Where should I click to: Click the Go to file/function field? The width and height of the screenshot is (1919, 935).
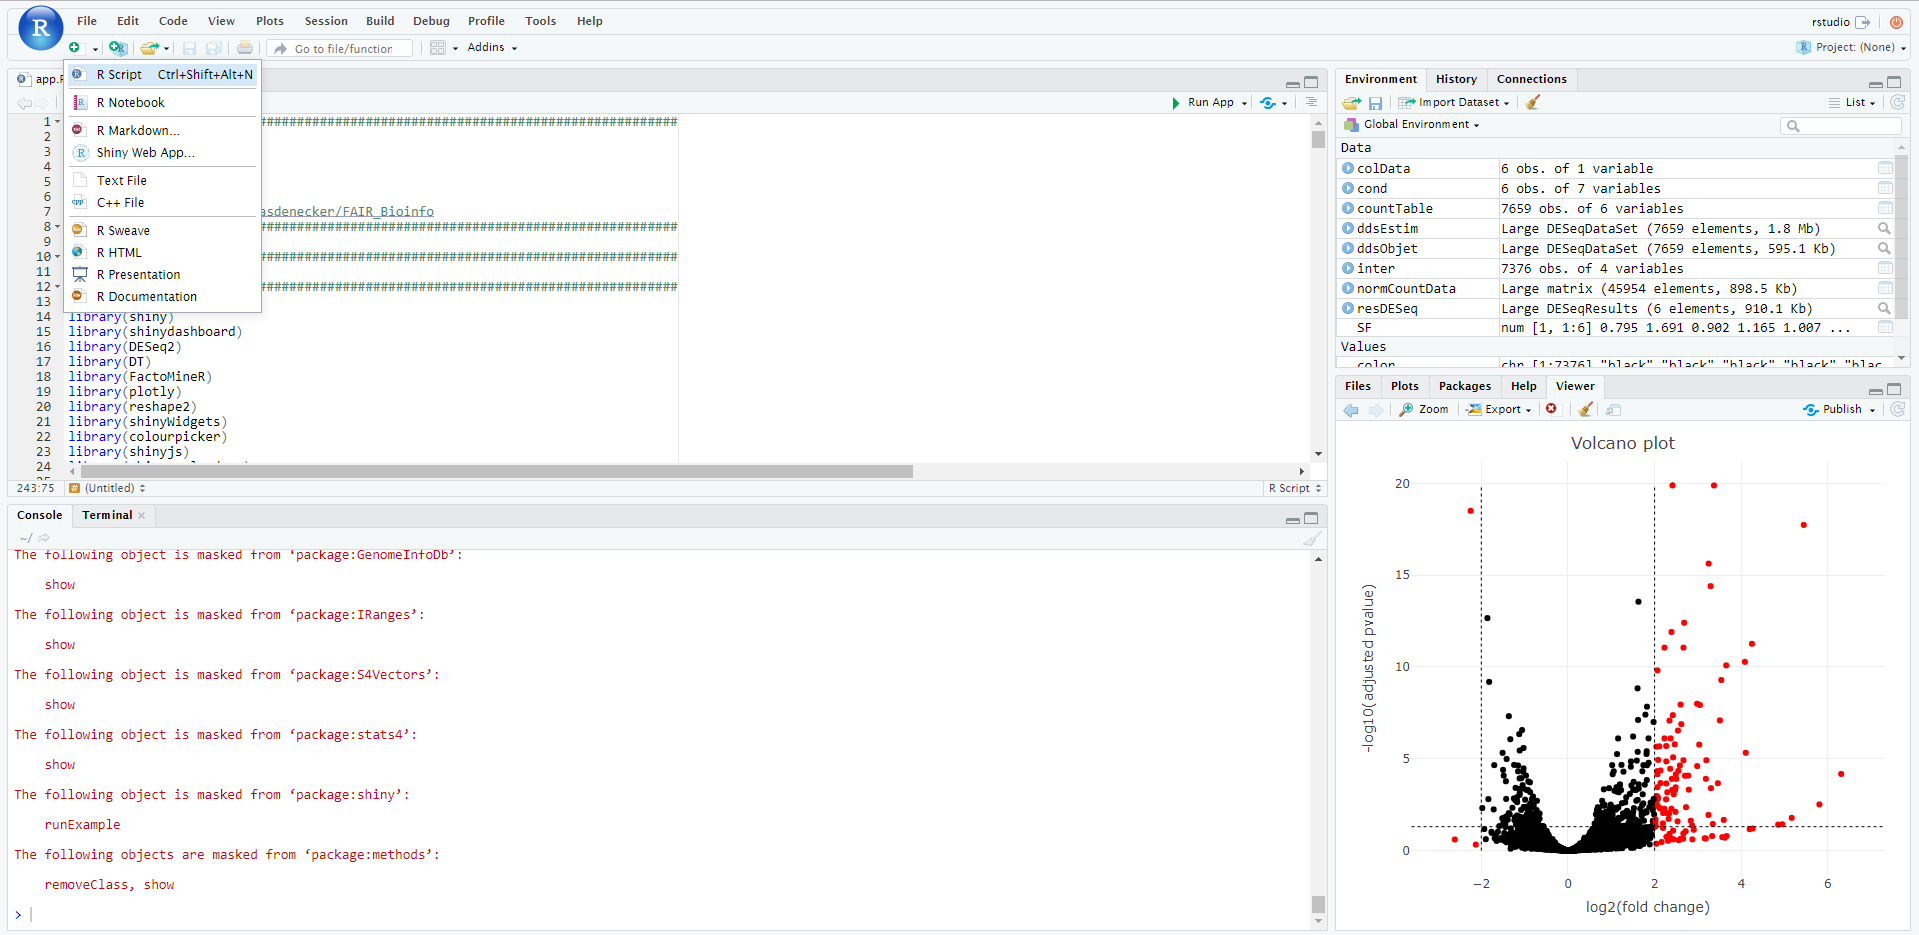click(x=342, y=48)
